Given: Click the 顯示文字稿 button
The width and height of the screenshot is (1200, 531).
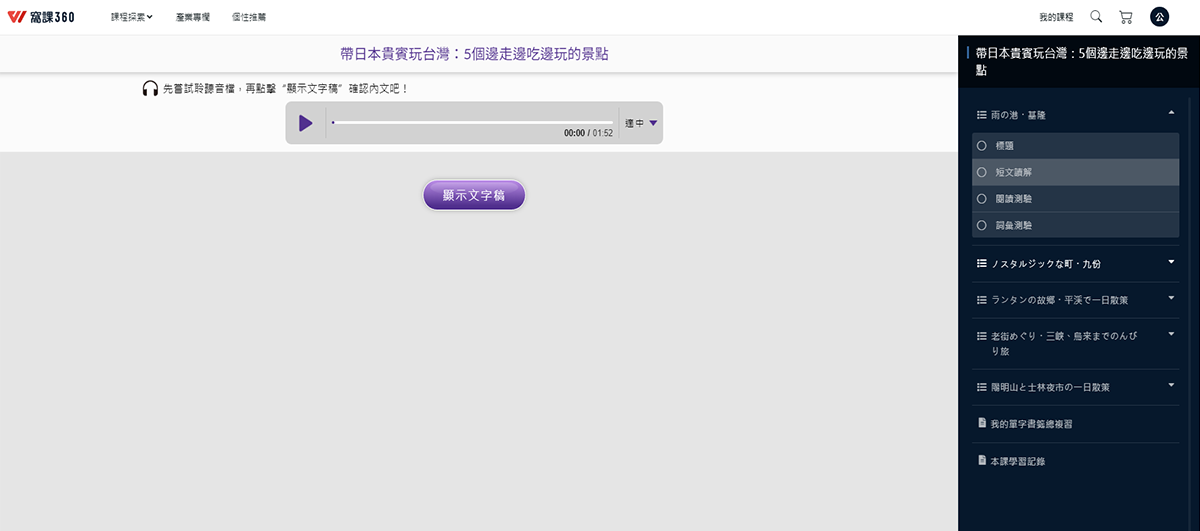Looking at the screenshot, I should pyautogui.click(x=474, y=196).
